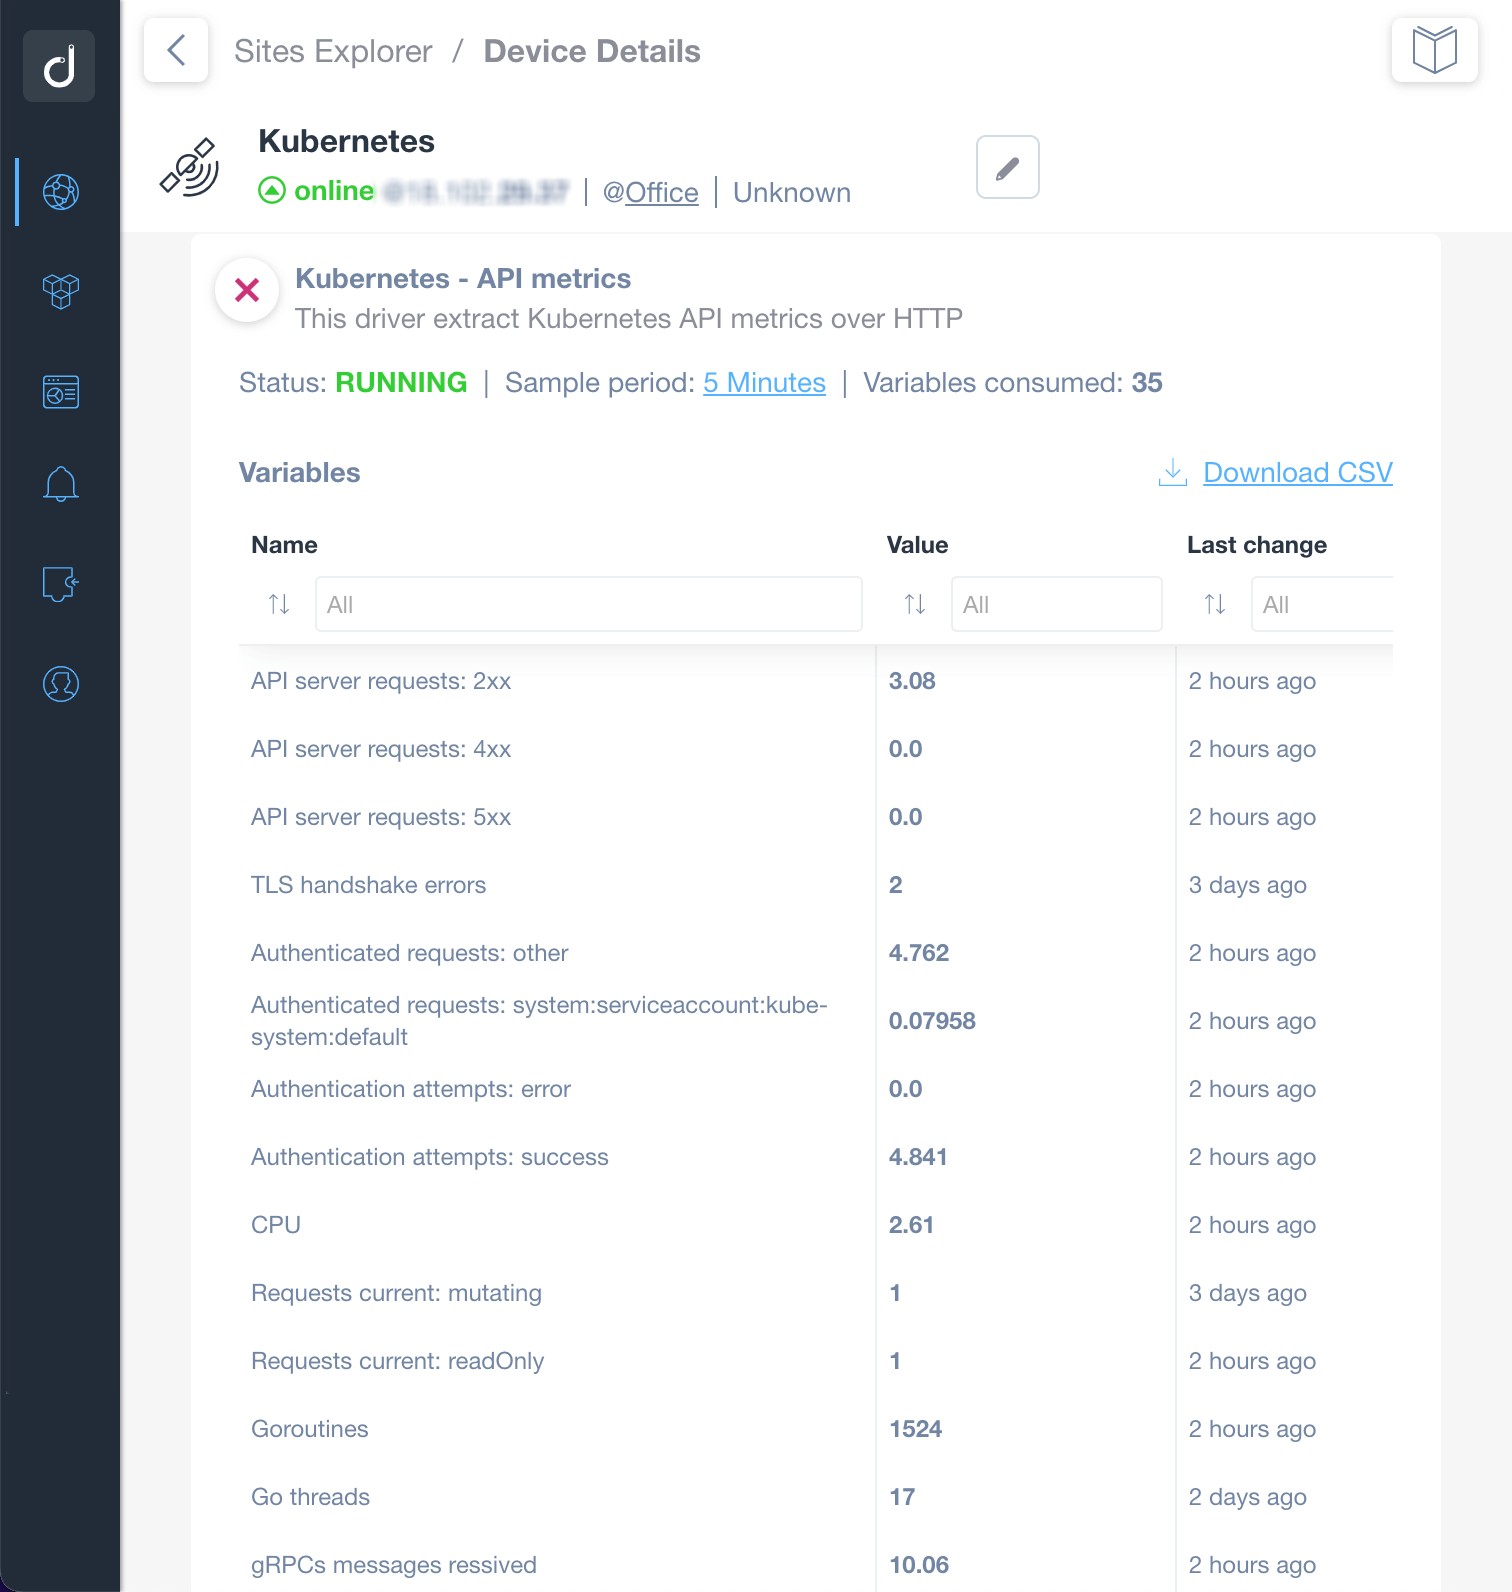The image size is (1512, 1592).
Task: Select 'Authentication attempts: error' variable
Action: pos(411,1089)
